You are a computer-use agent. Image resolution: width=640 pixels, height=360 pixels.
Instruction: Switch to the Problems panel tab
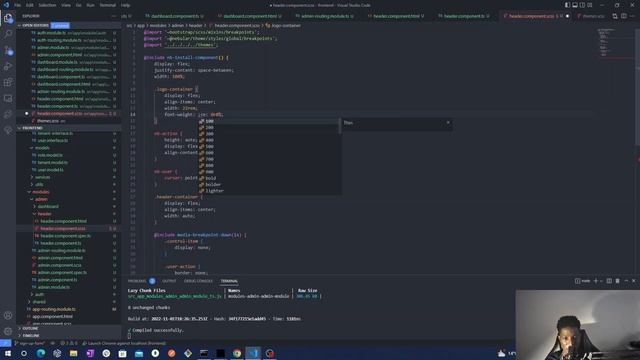(x=137, y=281)
